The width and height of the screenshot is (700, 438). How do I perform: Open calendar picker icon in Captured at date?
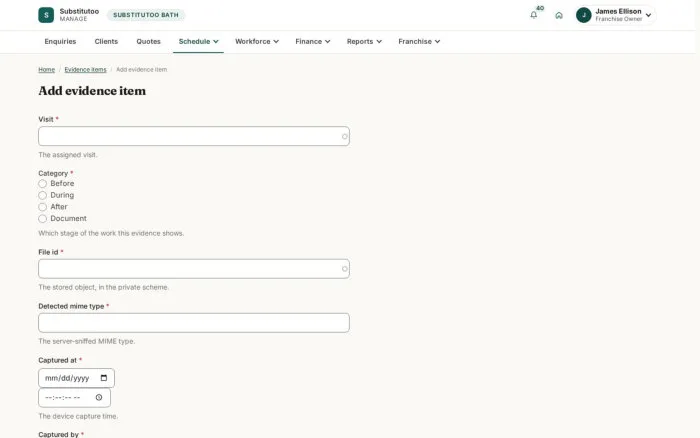(104, 378)
